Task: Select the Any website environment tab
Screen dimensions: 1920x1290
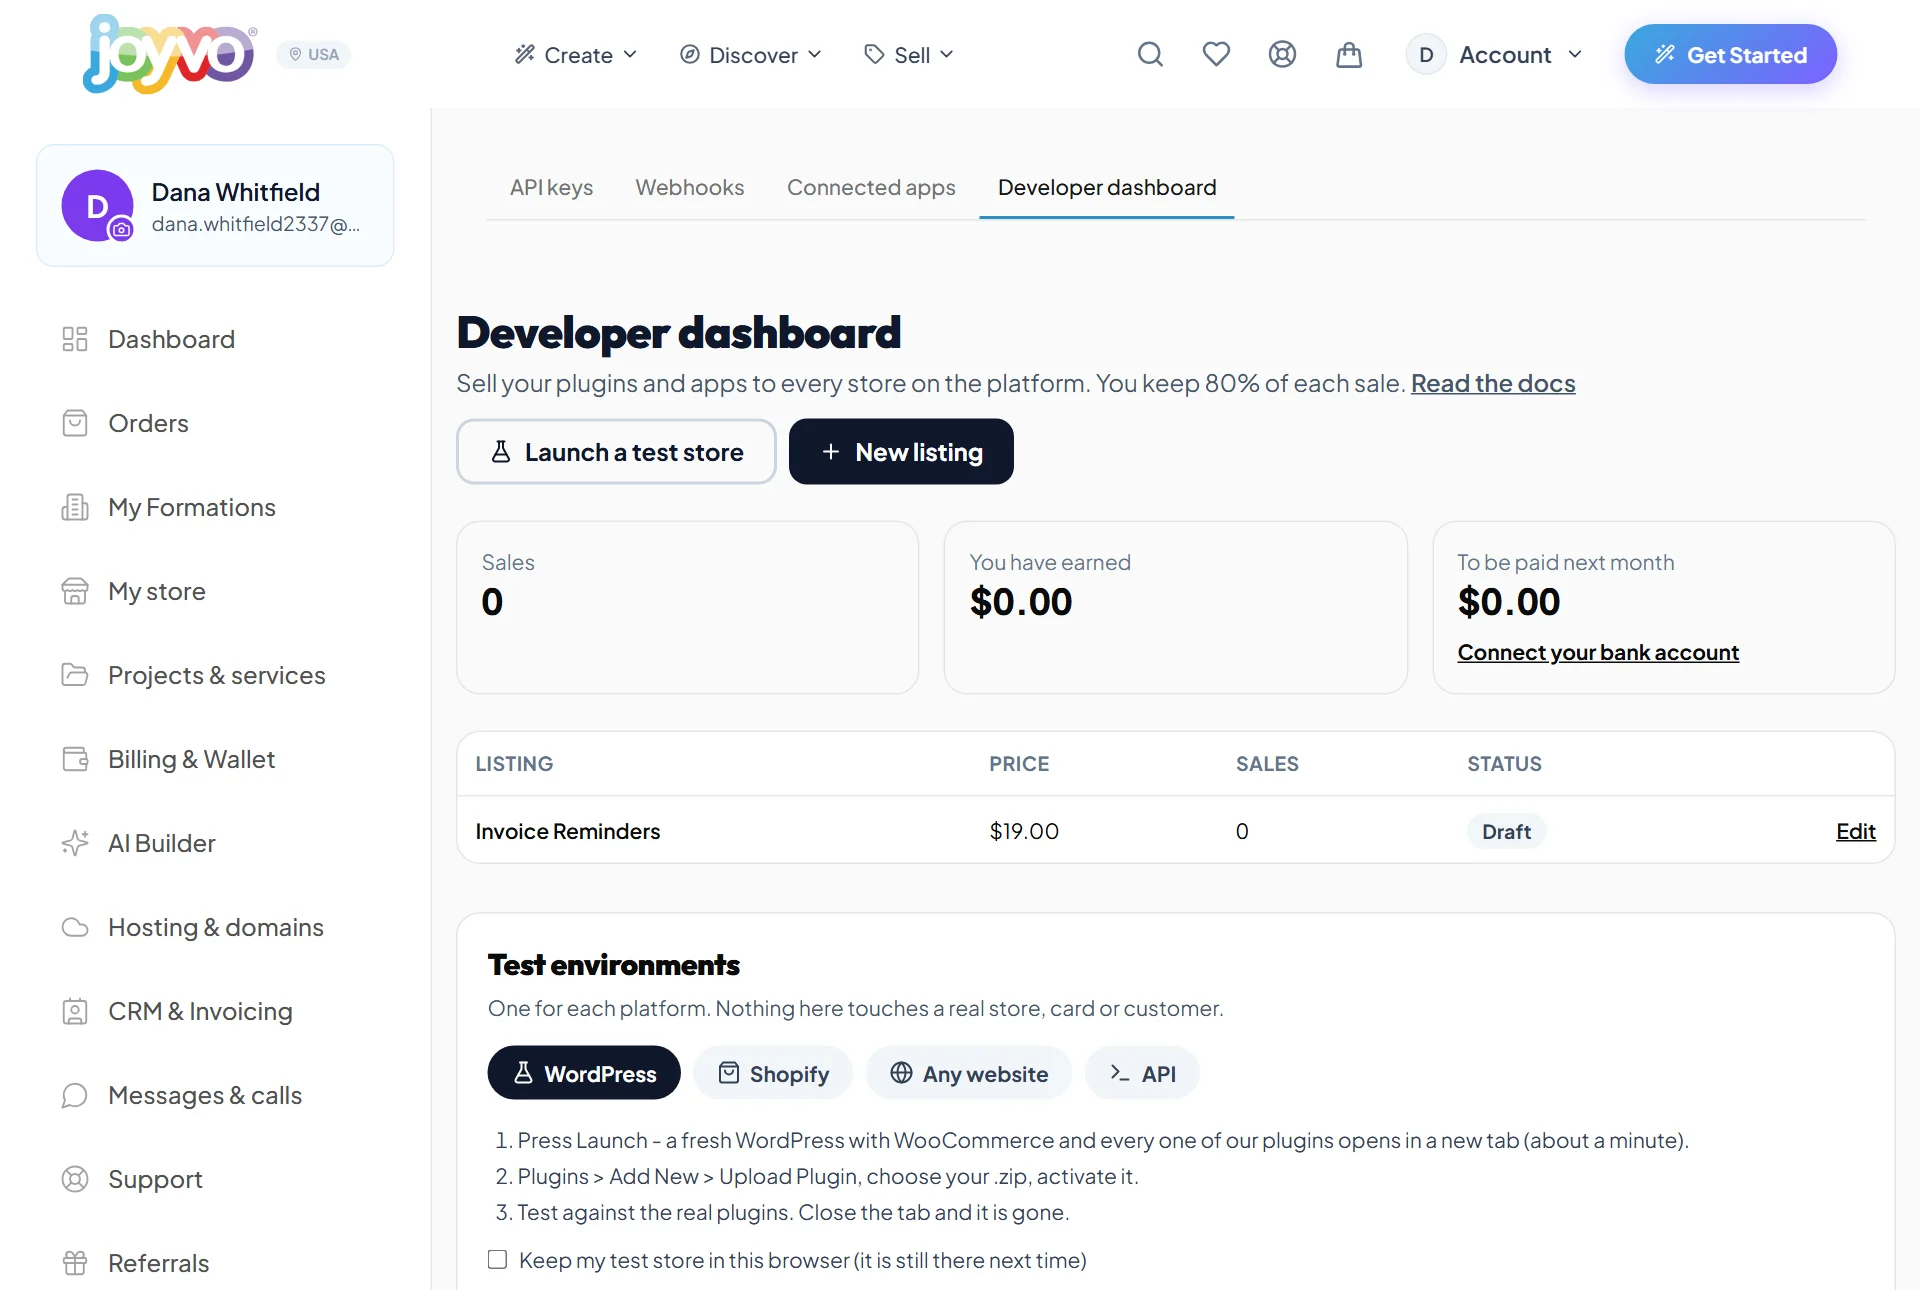Action: click(969, 1073)
